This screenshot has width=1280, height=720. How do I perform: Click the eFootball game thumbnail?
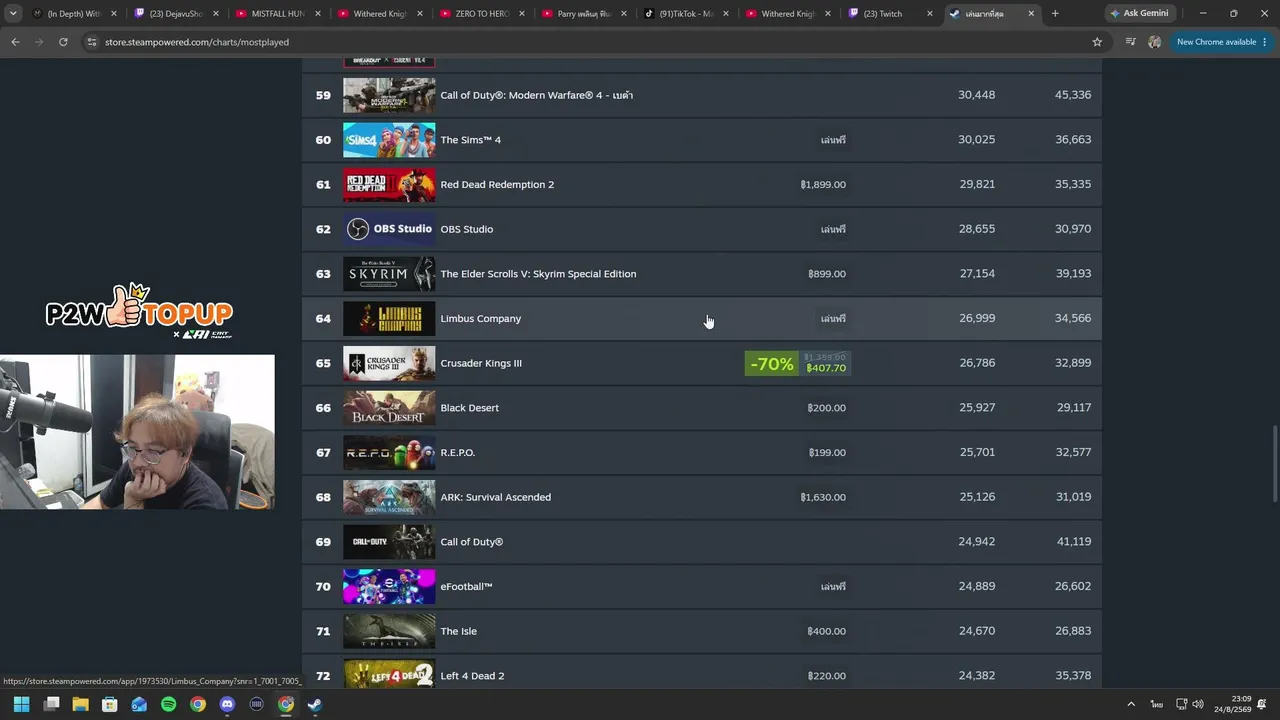tap(389, 587)
